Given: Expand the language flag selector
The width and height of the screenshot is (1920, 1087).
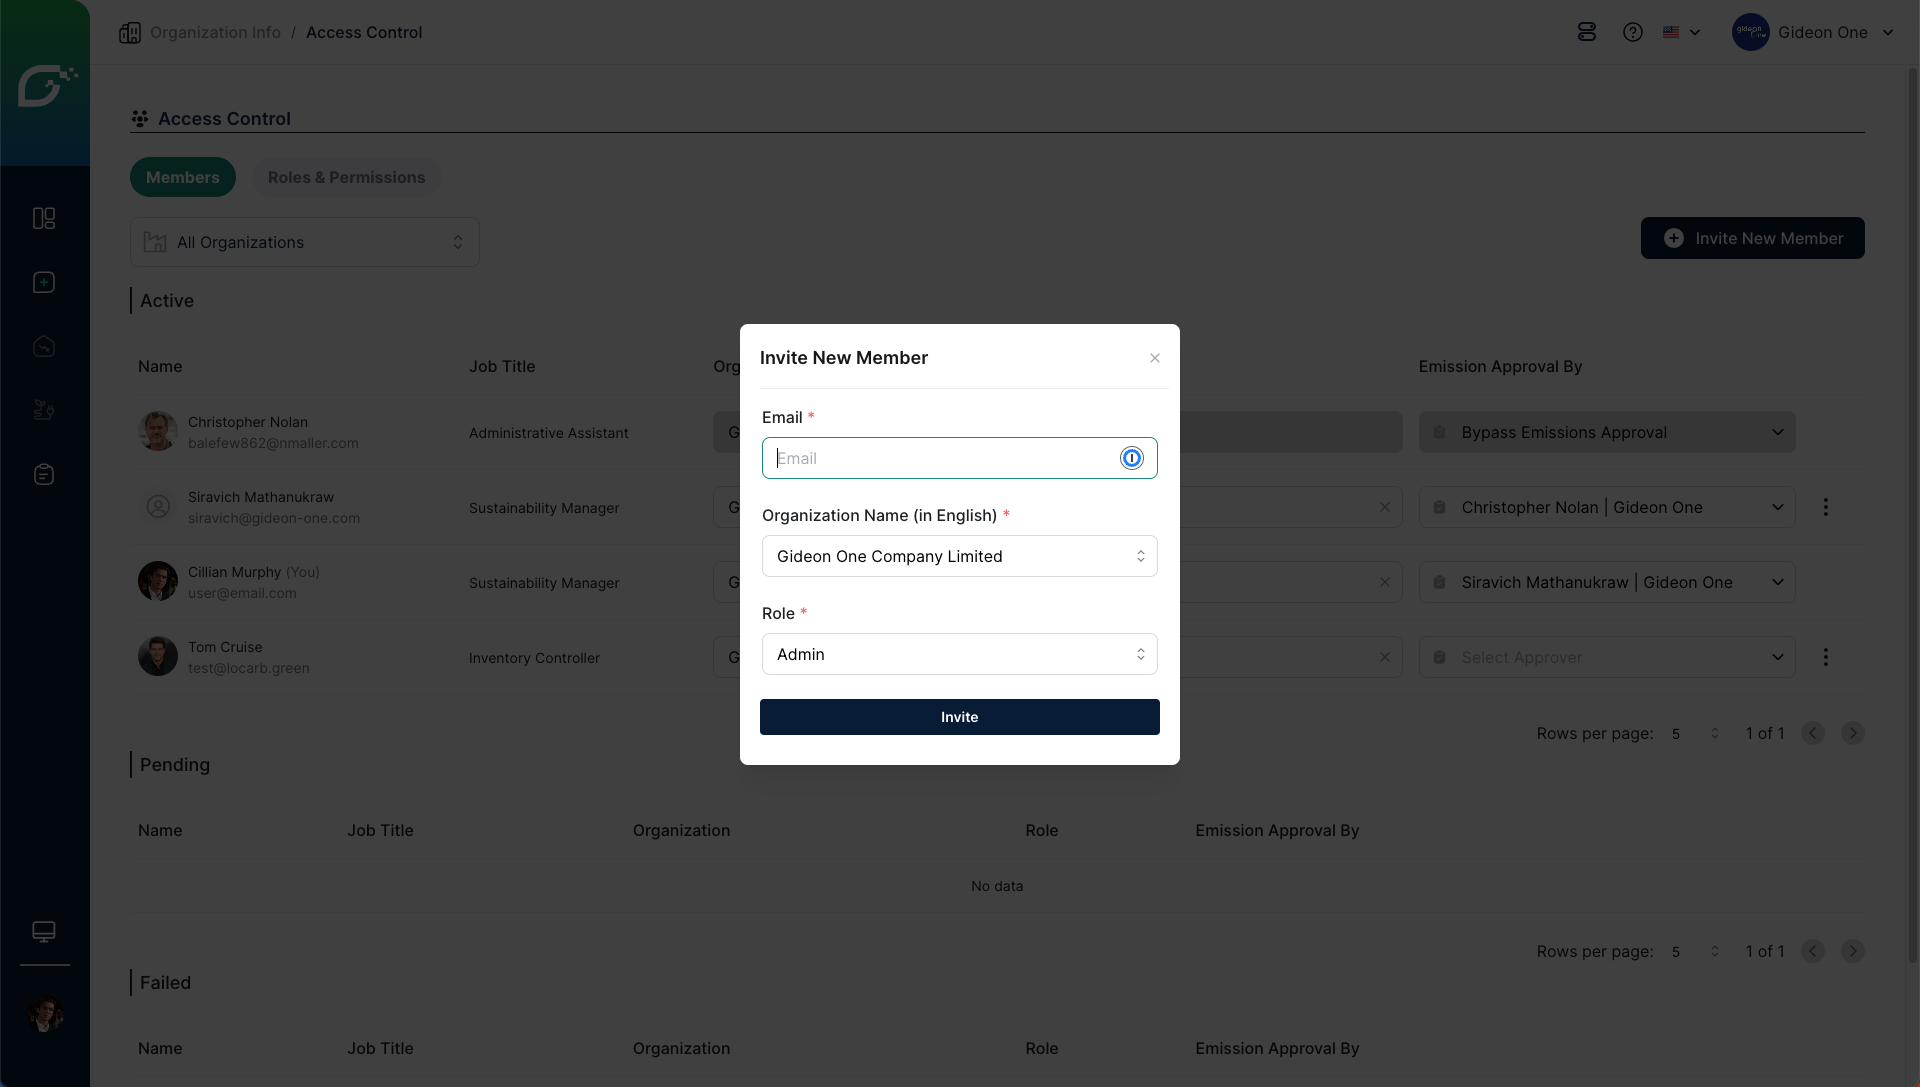Looking at the screenshot, I should coord(1682,32).
